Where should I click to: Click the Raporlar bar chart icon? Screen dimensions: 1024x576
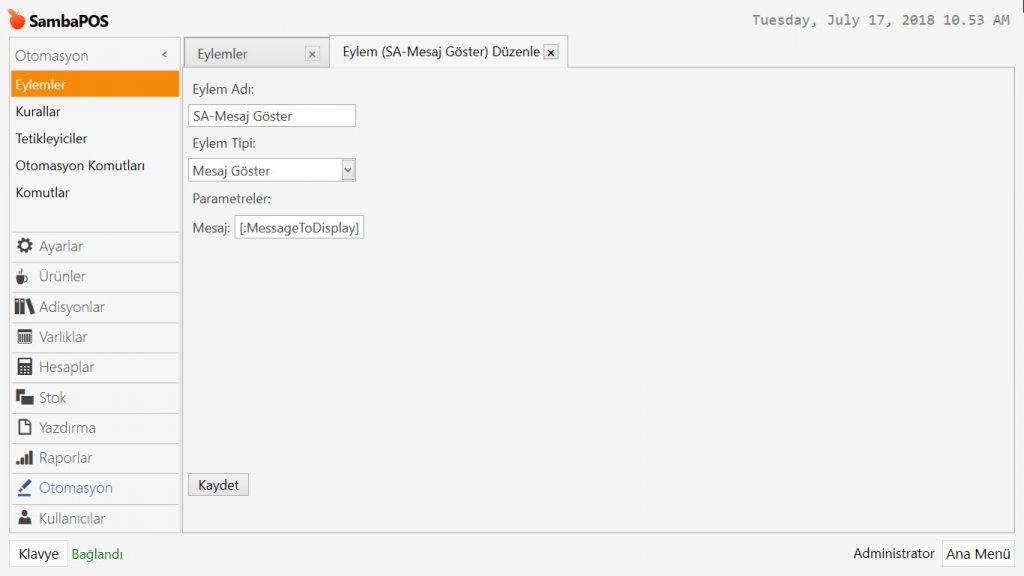tap(25, 458)
